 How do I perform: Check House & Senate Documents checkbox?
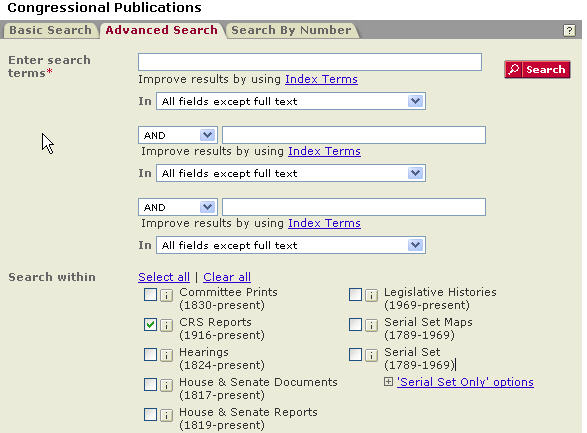[x=150, y=384]
